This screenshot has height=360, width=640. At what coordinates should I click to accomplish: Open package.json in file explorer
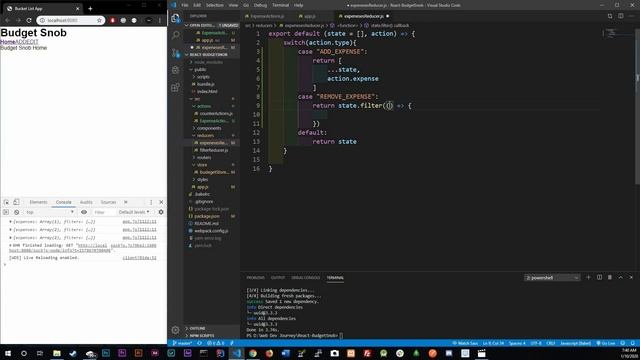207,216
